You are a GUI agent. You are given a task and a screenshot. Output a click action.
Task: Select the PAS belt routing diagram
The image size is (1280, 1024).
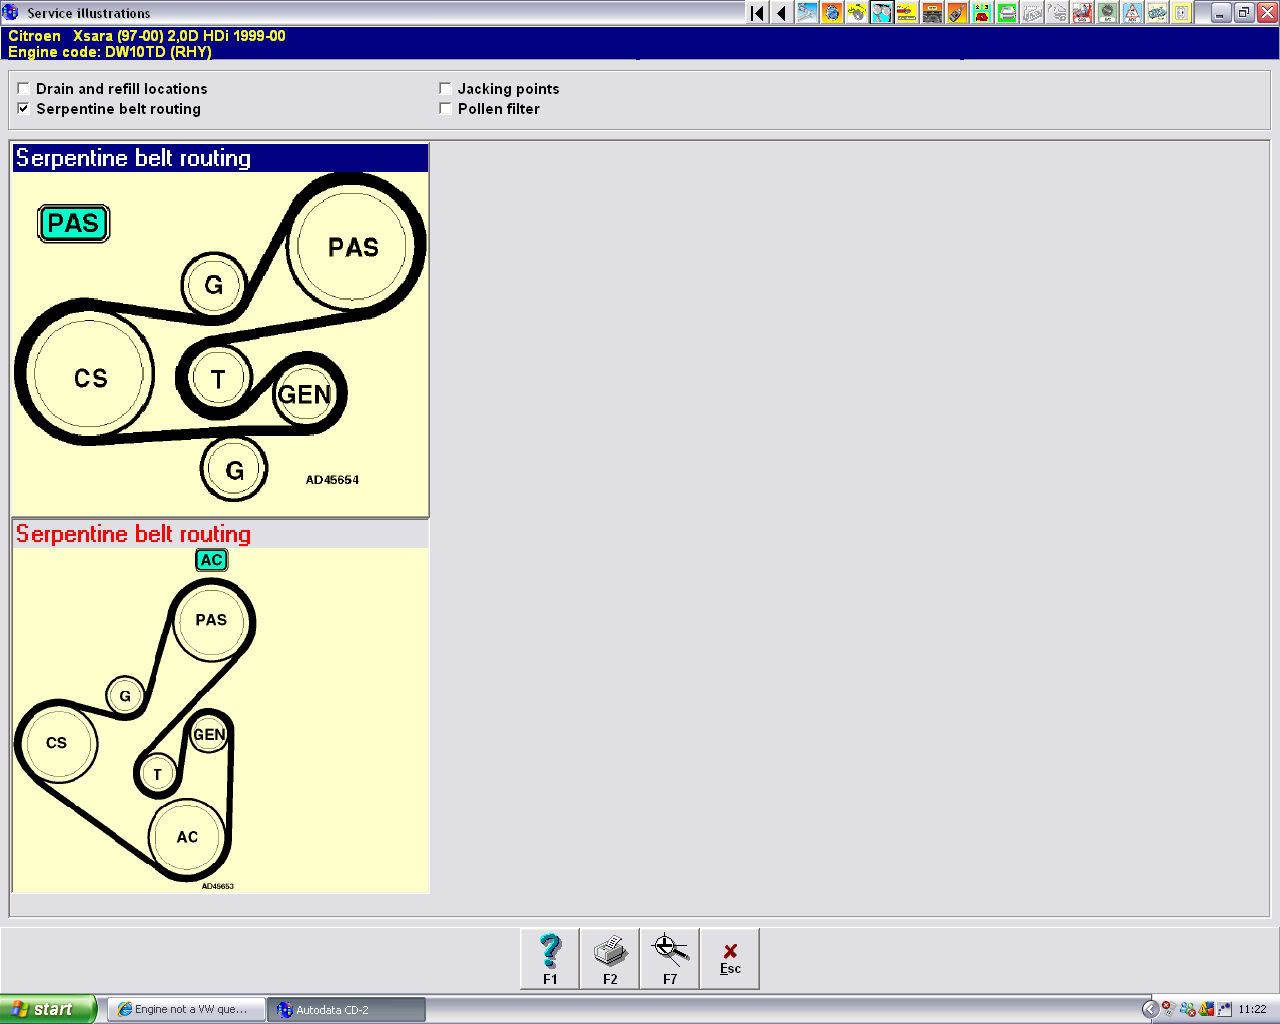(x=220, y=335)
